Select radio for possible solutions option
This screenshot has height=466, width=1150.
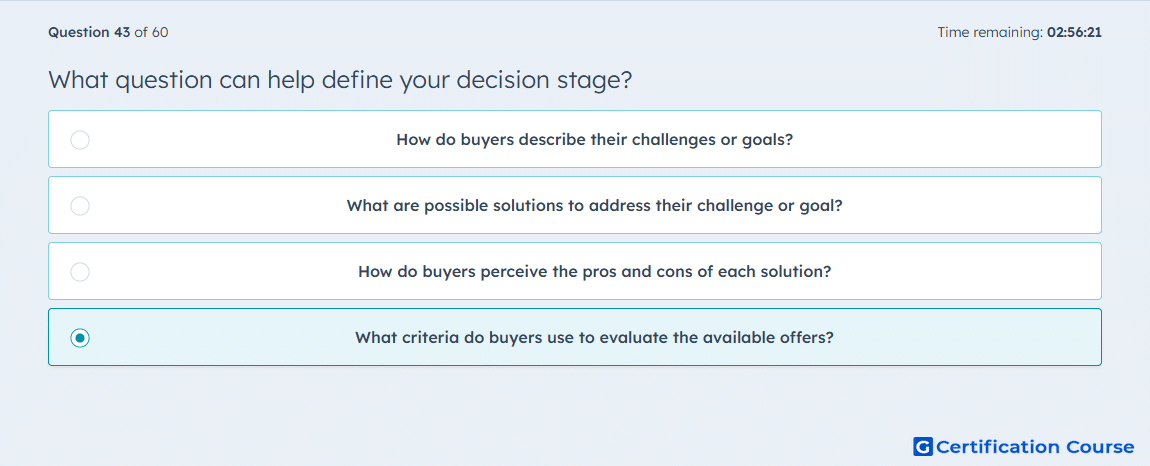[80, 205]
